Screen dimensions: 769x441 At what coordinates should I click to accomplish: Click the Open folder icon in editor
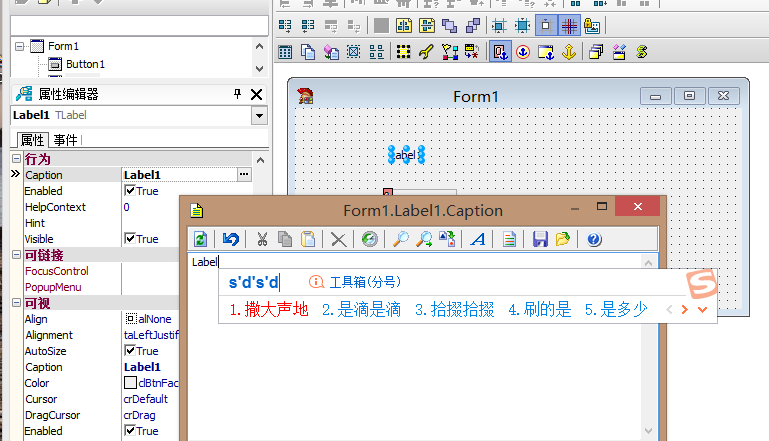pos(563,239)
